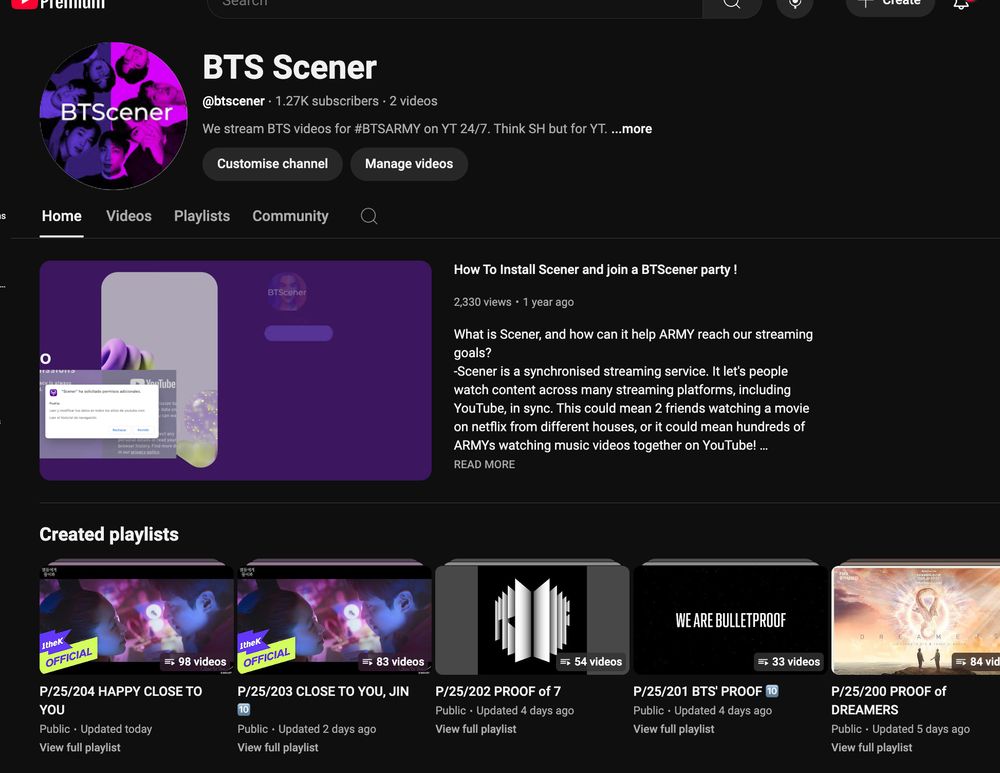Viewport: 1000px width, 773px height.
Task: Click the '98 videos' playlist count badge
Action: click(195, 661)
